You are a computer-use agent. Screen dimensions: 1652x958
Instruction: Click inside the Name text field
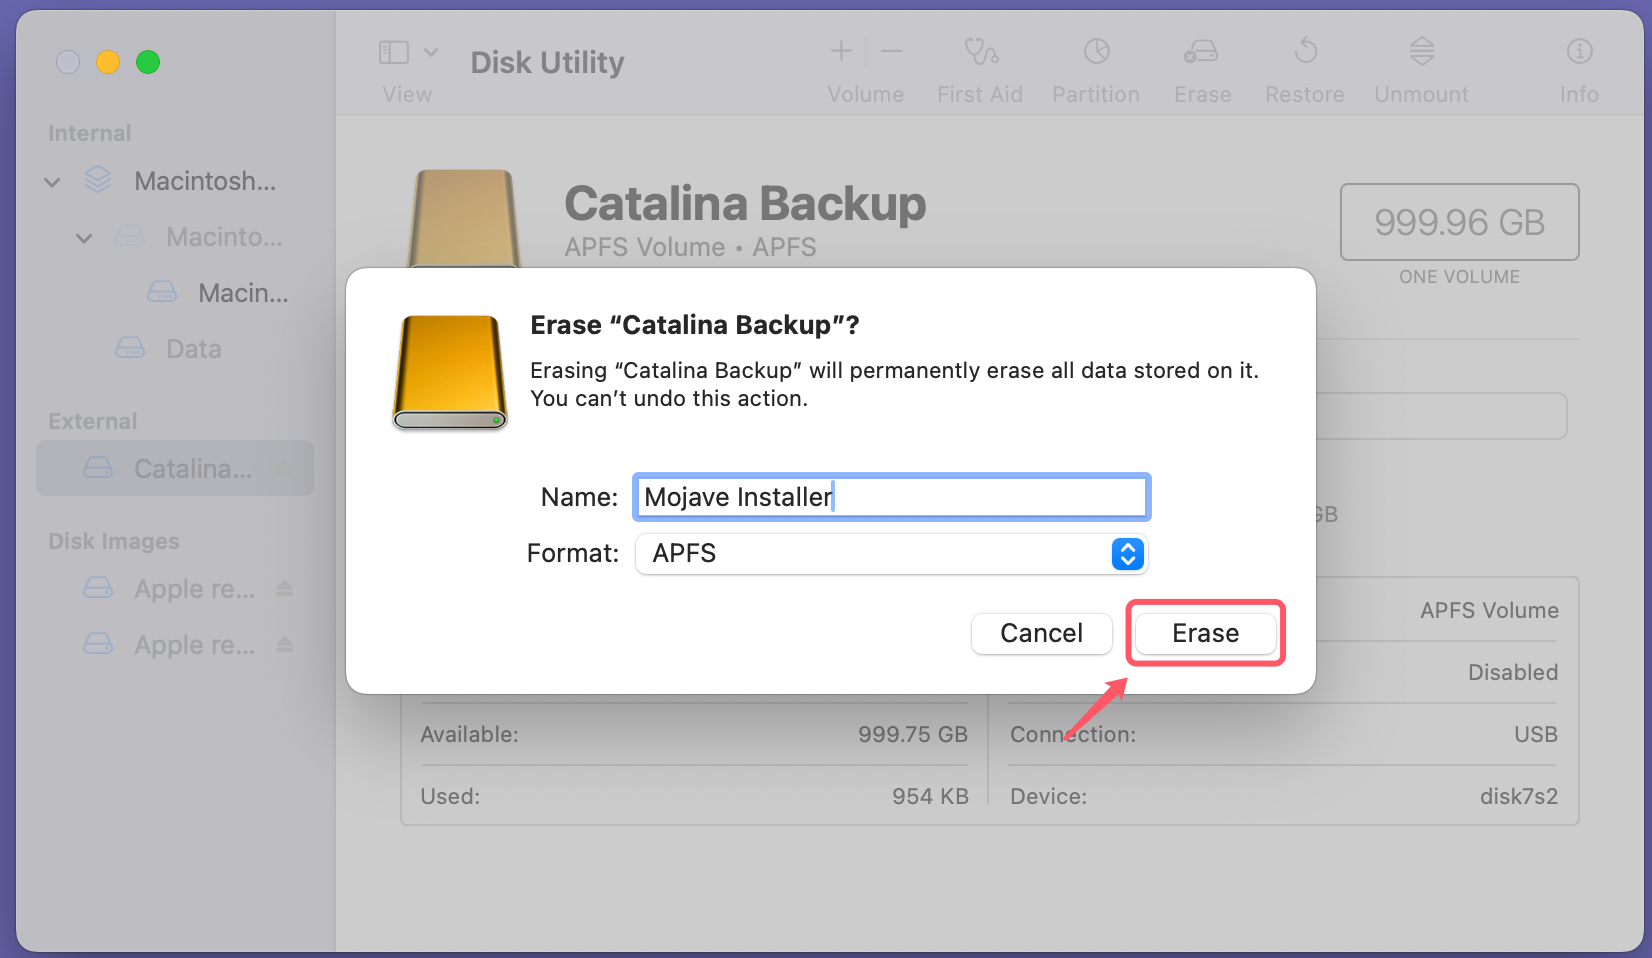tap(891, 496)
